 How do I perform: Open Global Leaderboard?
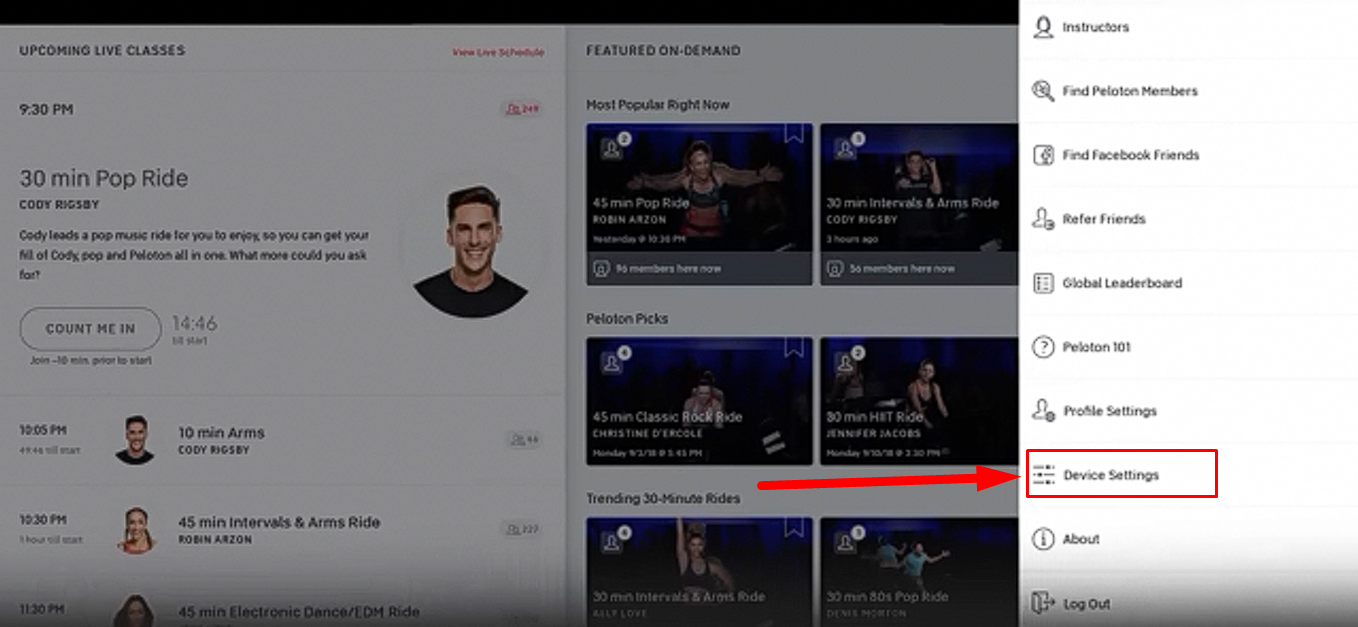click(x=1188, y=283)
